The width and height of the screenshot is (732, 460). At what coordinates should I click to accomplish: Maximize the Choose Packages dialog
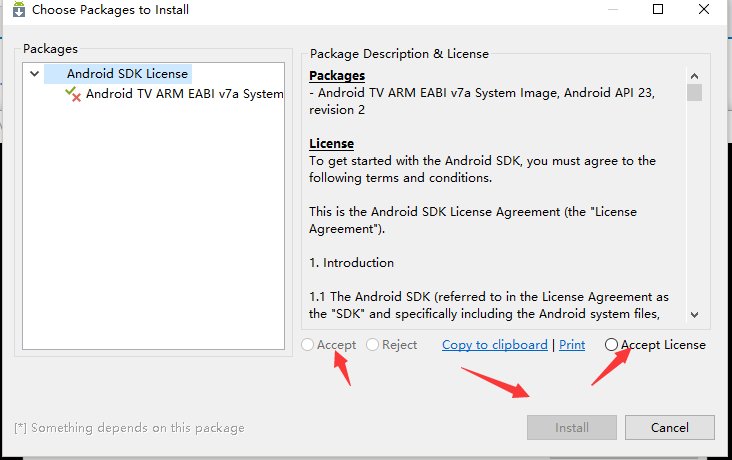(658, 9)
